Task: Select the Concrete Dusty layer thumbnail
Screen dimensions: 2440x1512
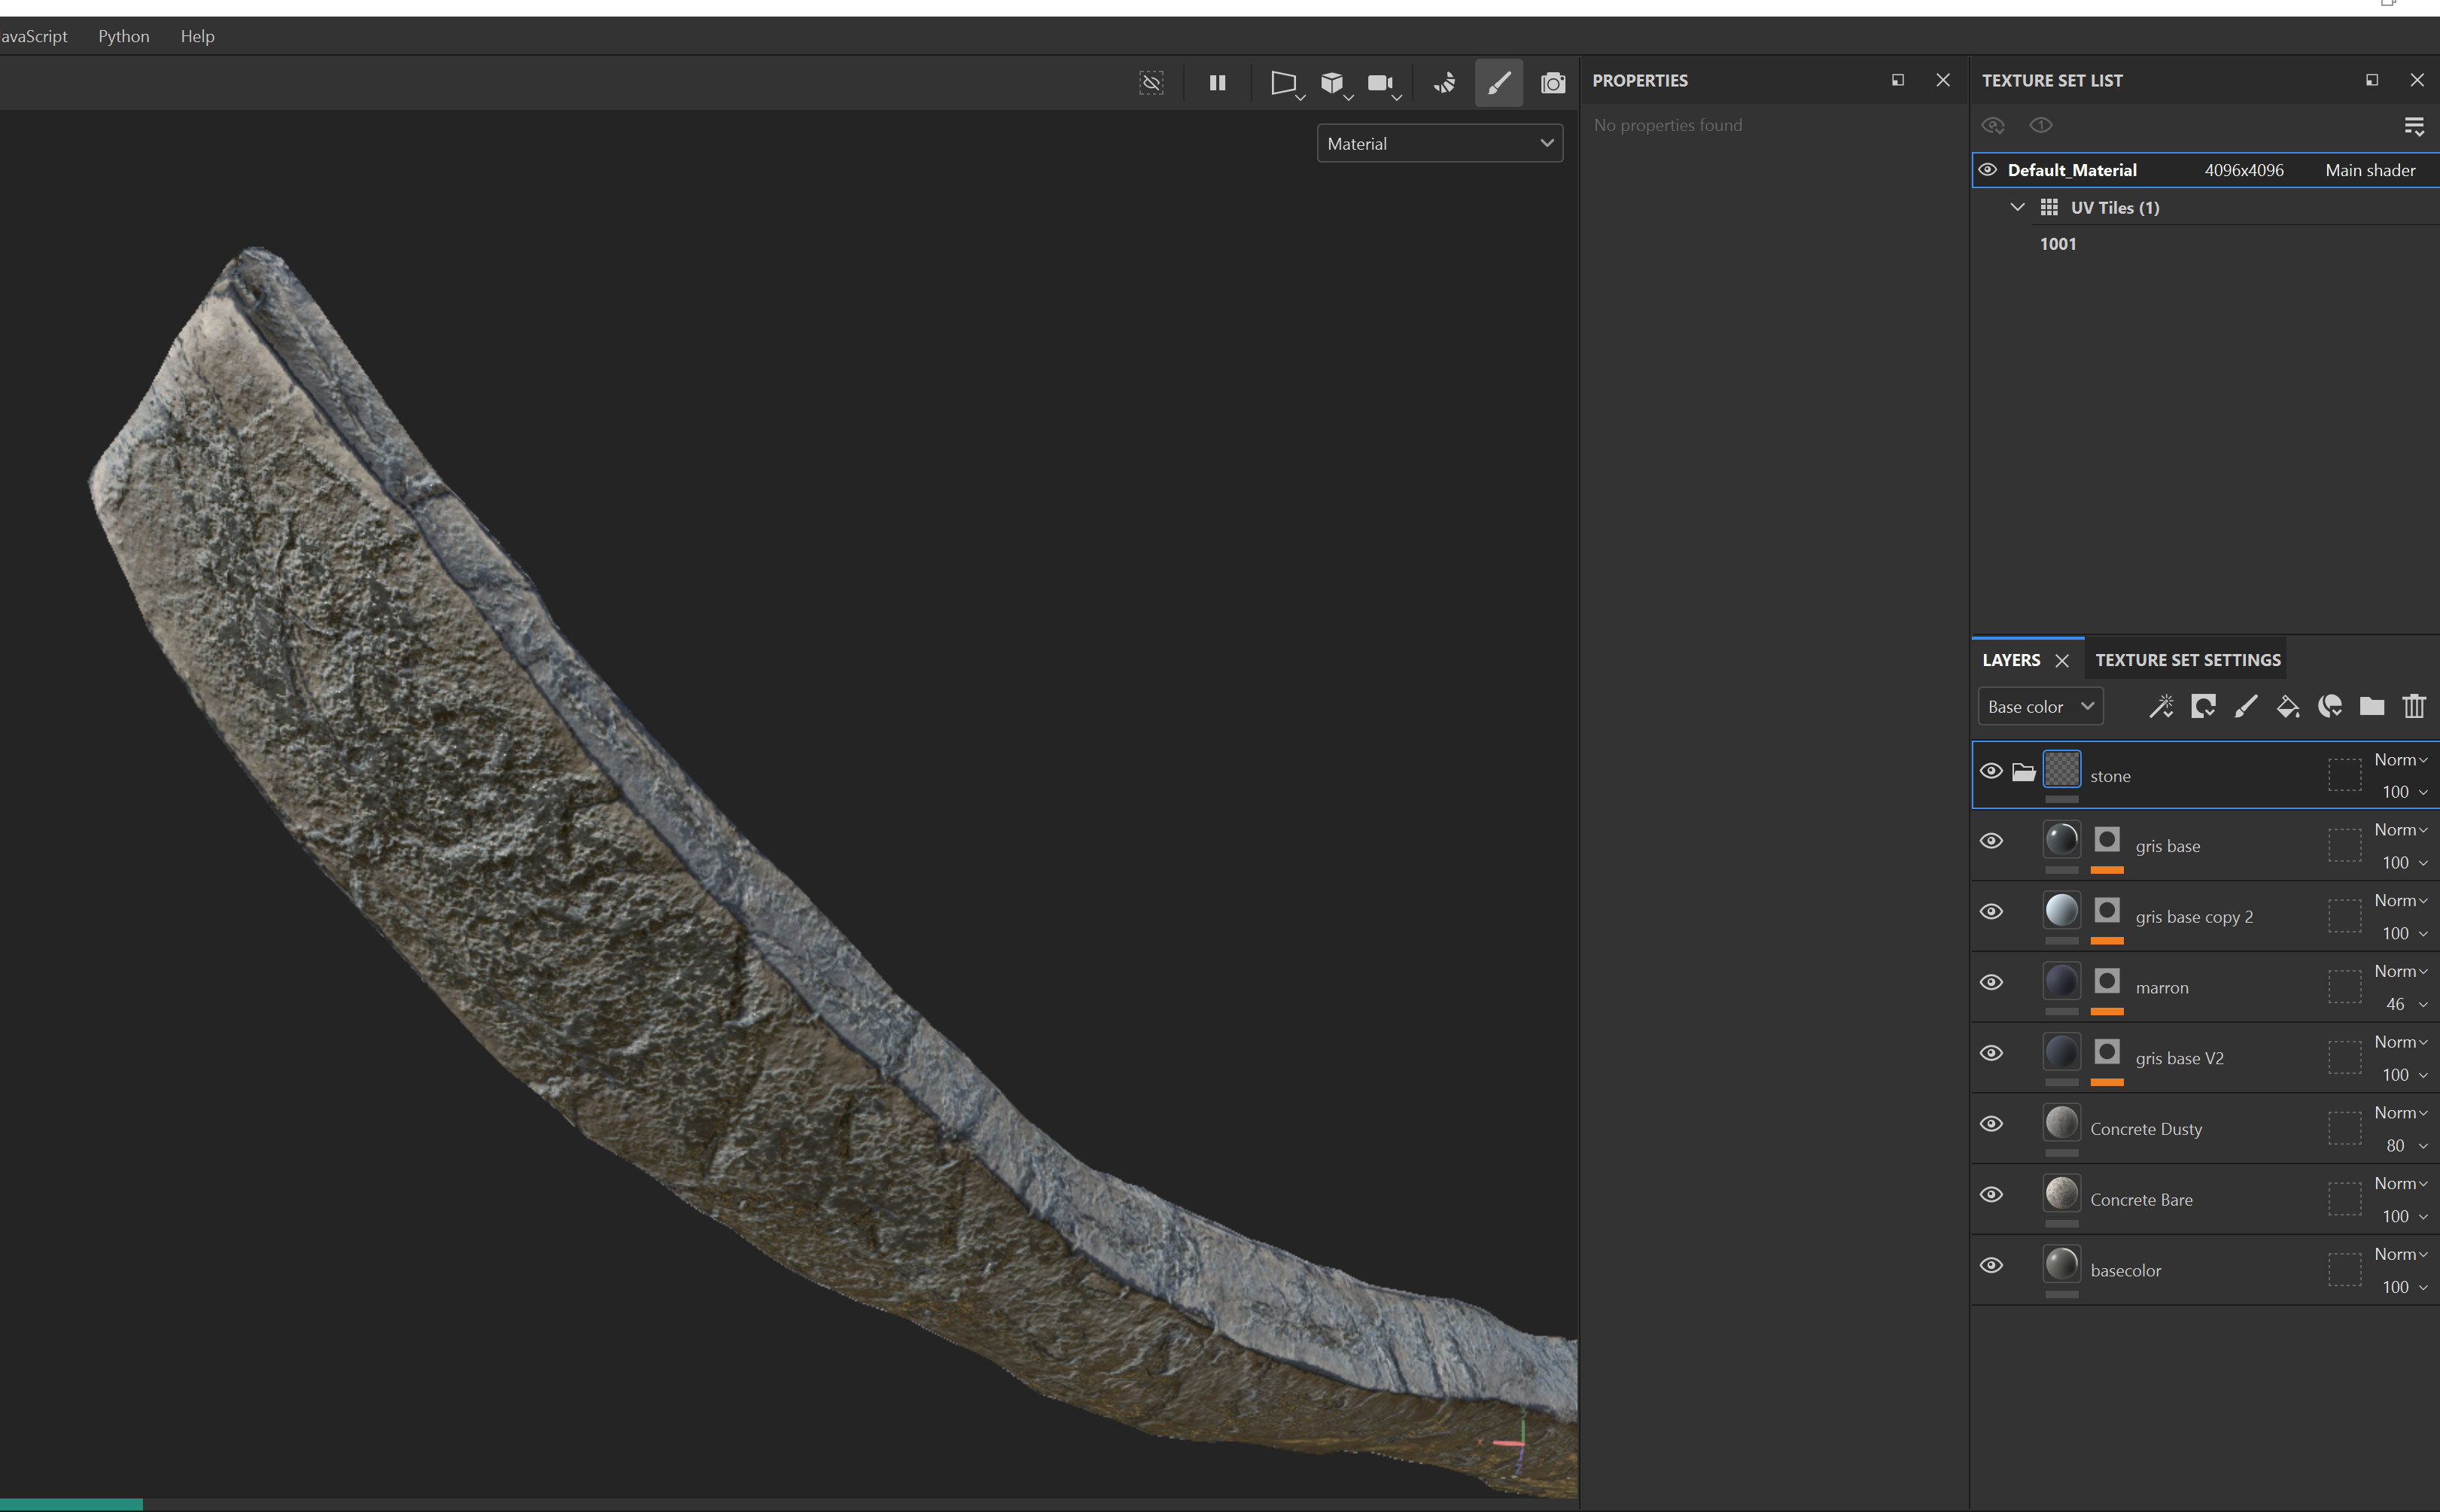Action: pyautogui.click(x=2061, y=1122)
